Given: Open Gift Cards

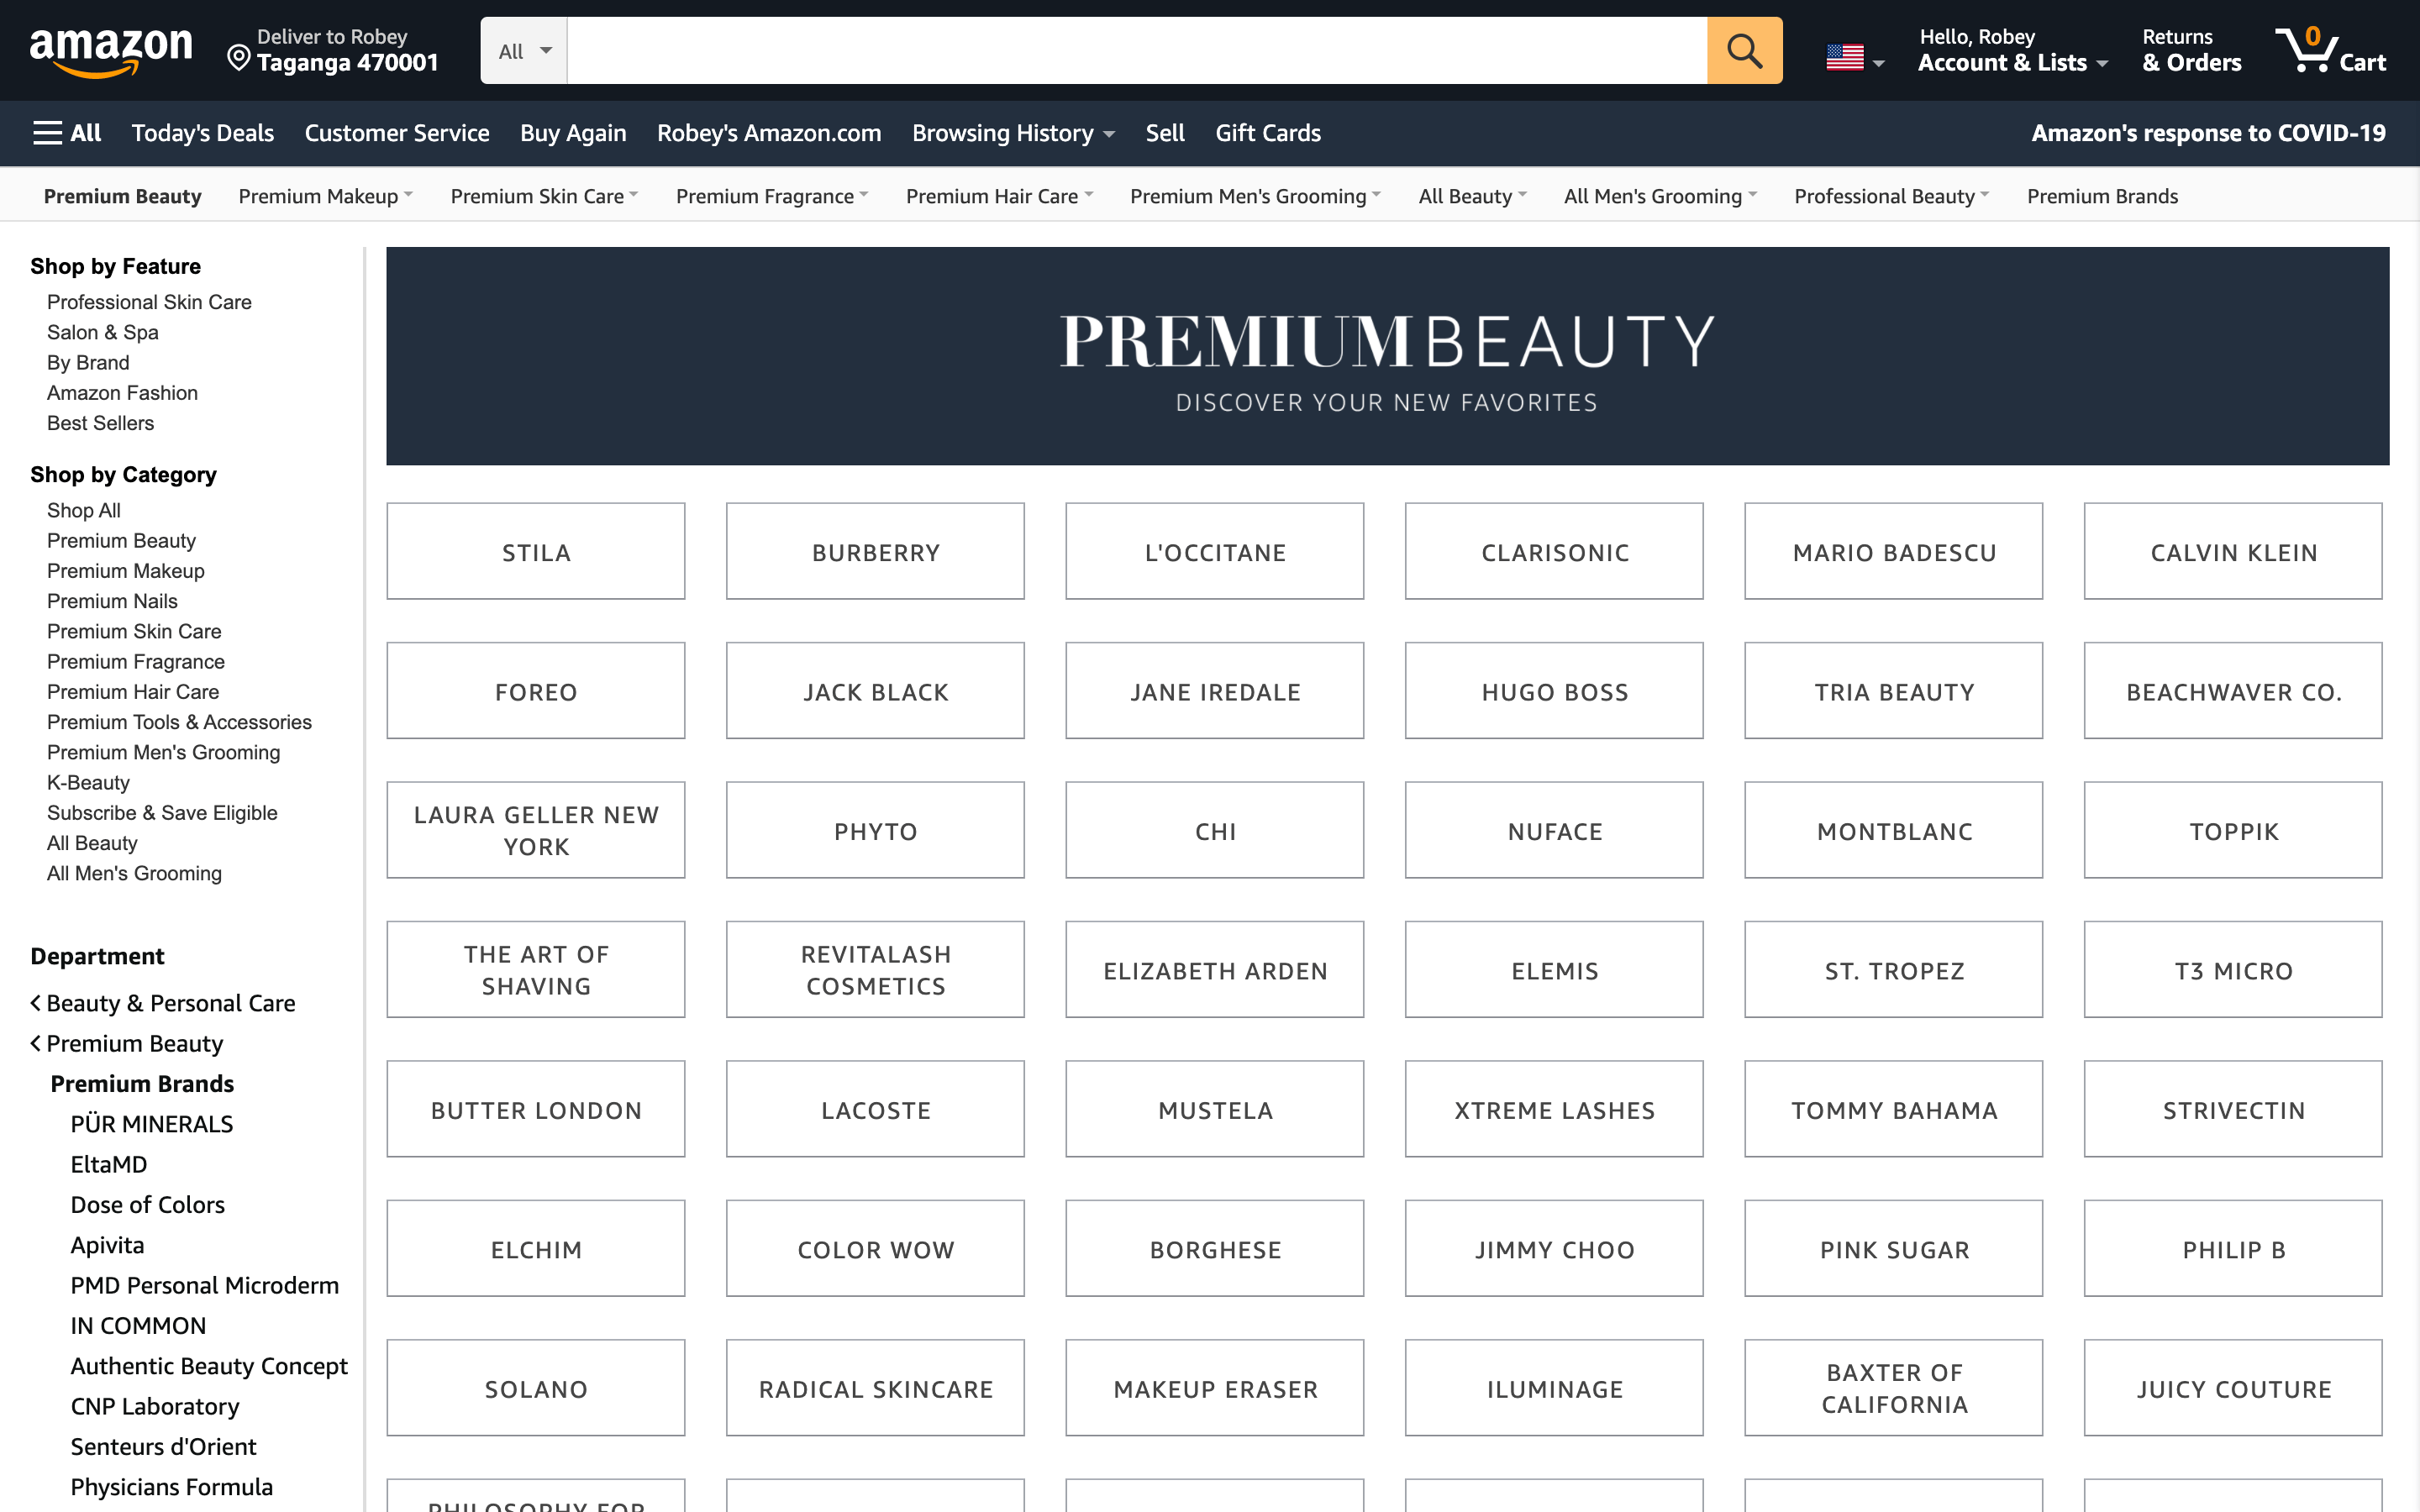Looking at the screenshot, I should click(x=1268, y=133).
